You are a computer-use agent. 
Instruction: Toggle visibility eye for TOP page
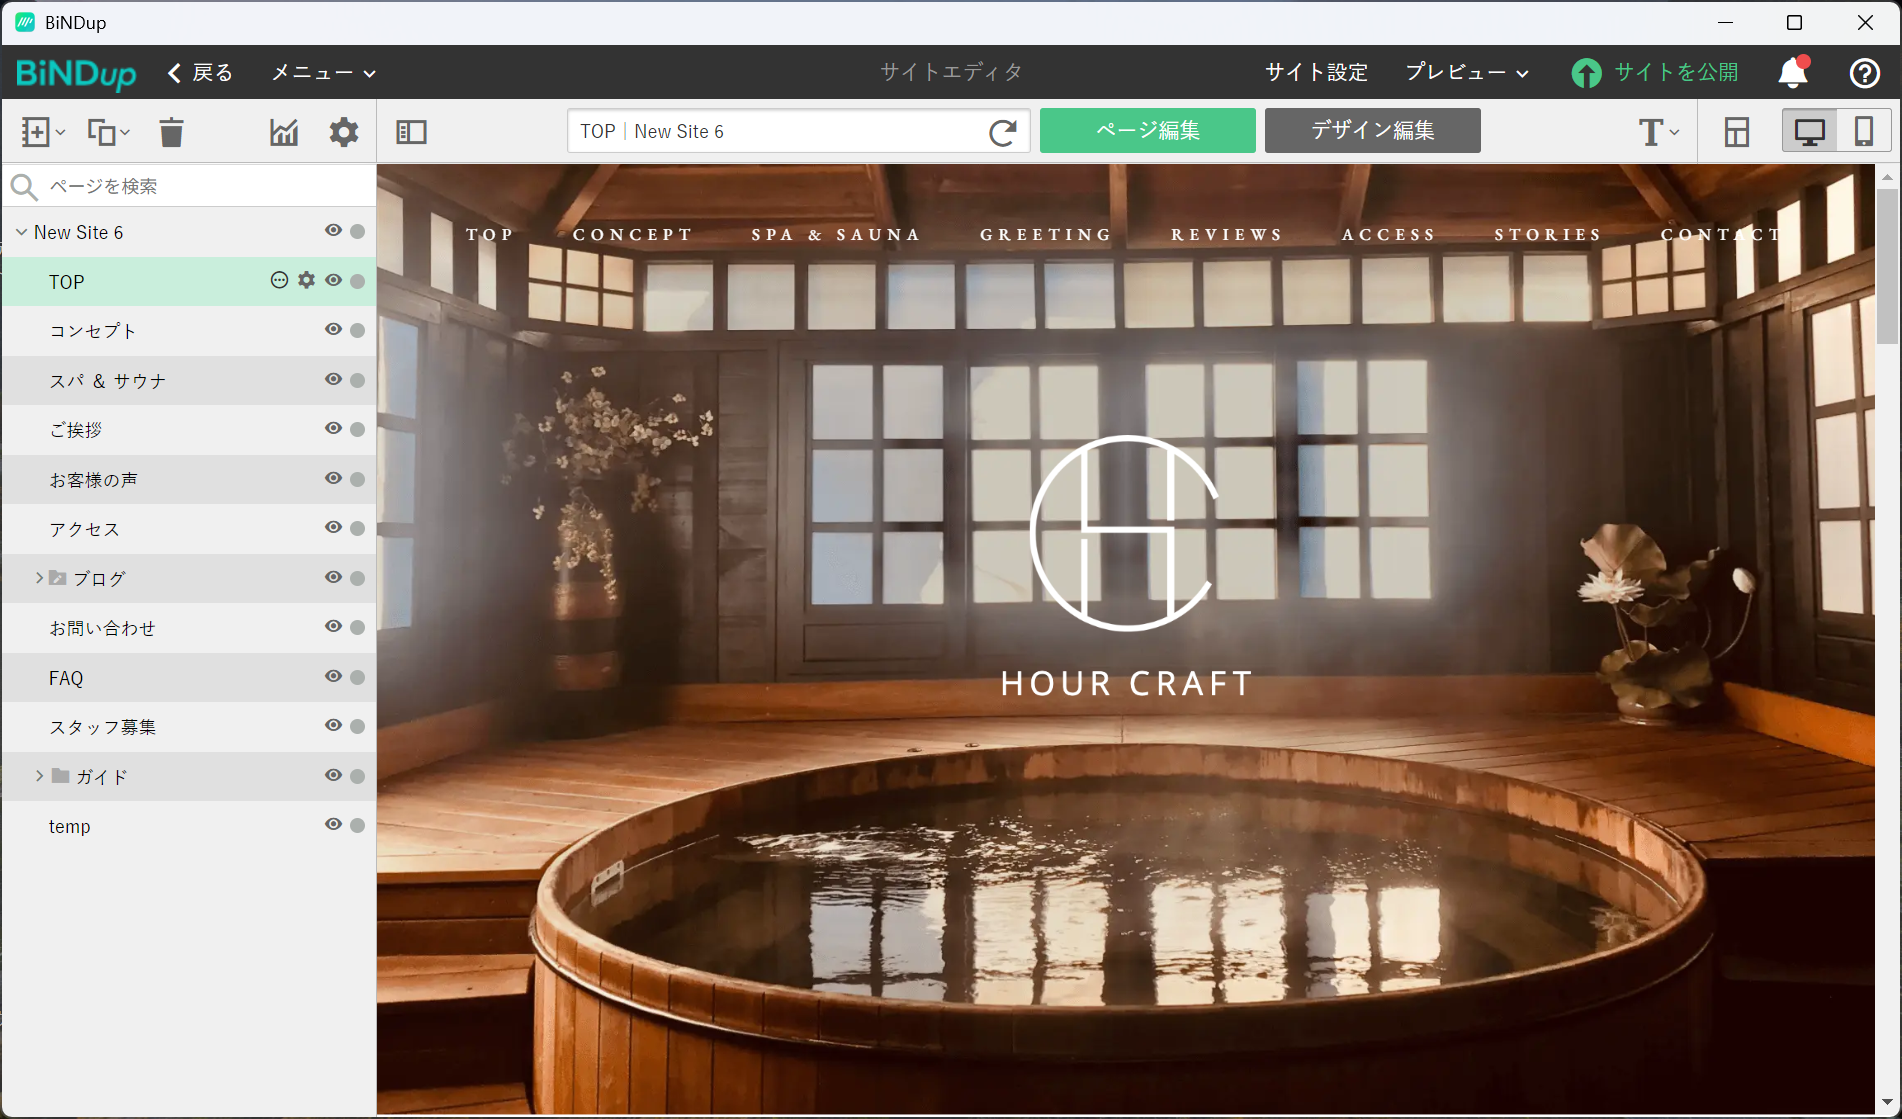(x=333, y=281)
